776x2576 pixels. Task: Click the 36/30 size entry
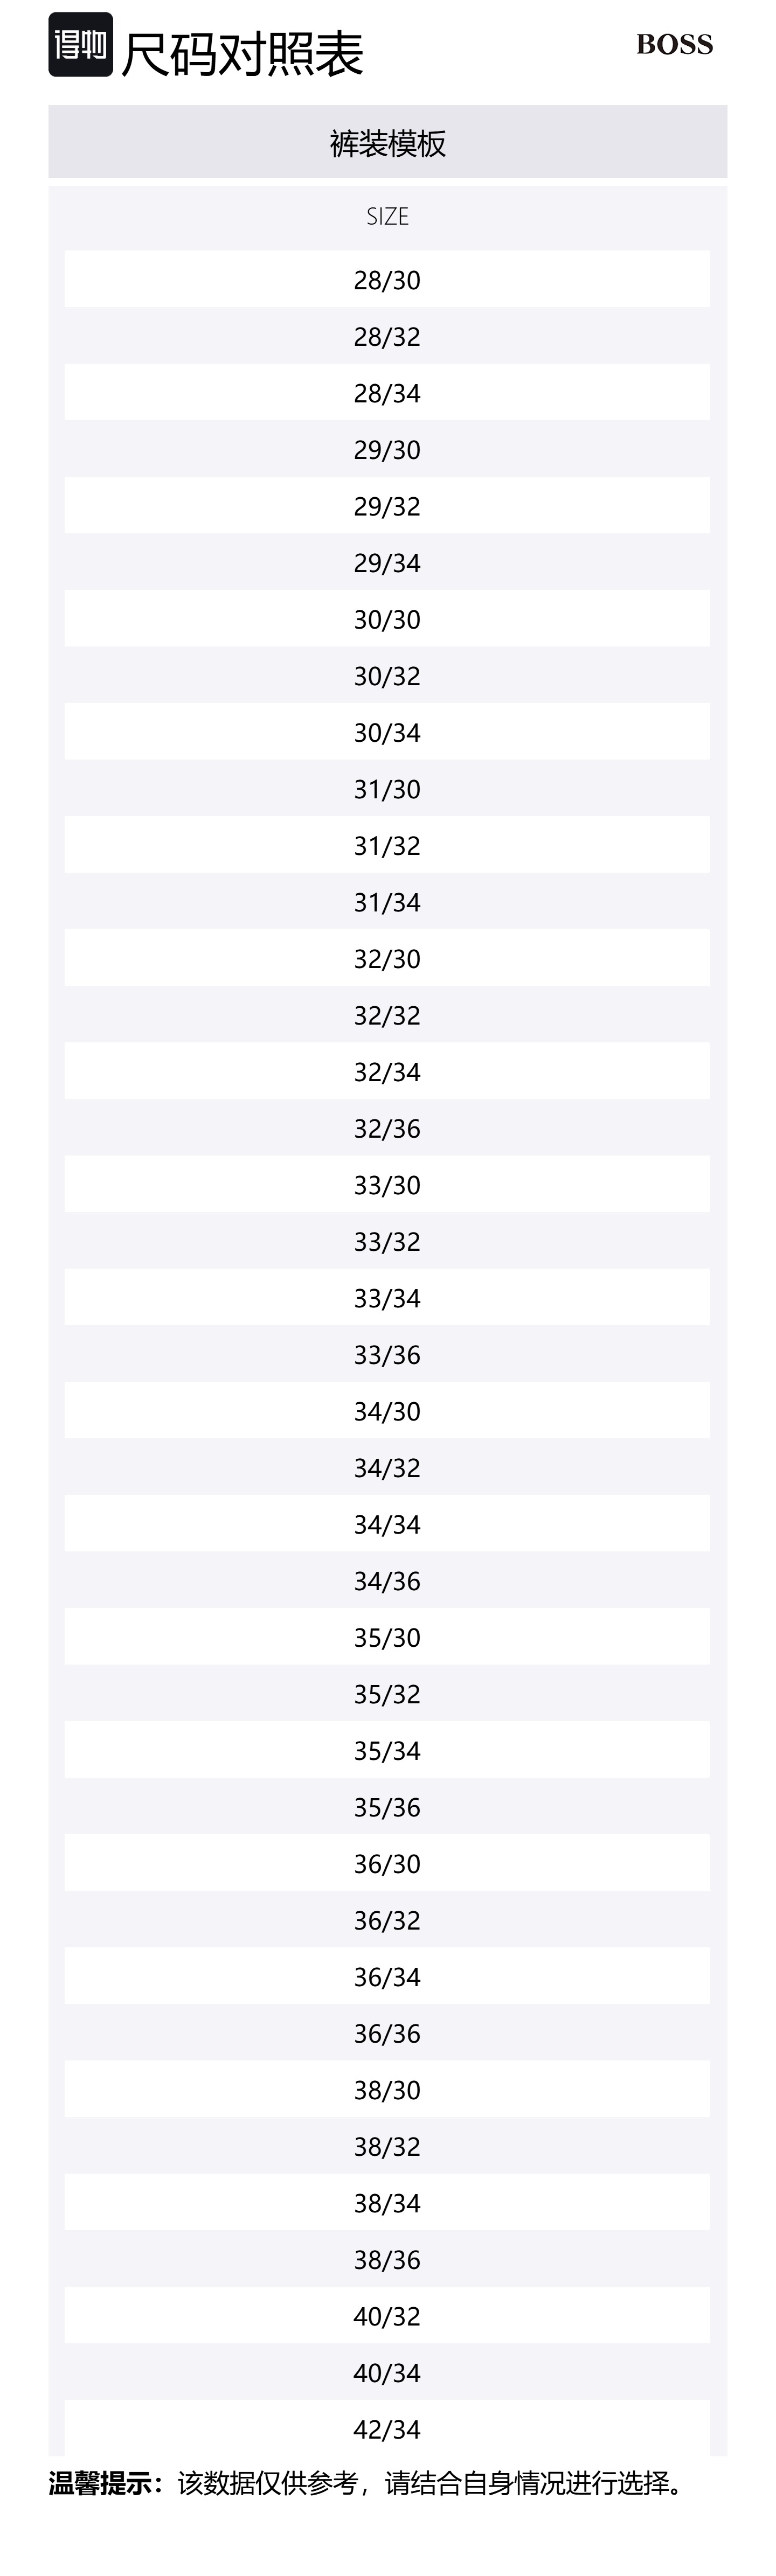point(387,1863)
